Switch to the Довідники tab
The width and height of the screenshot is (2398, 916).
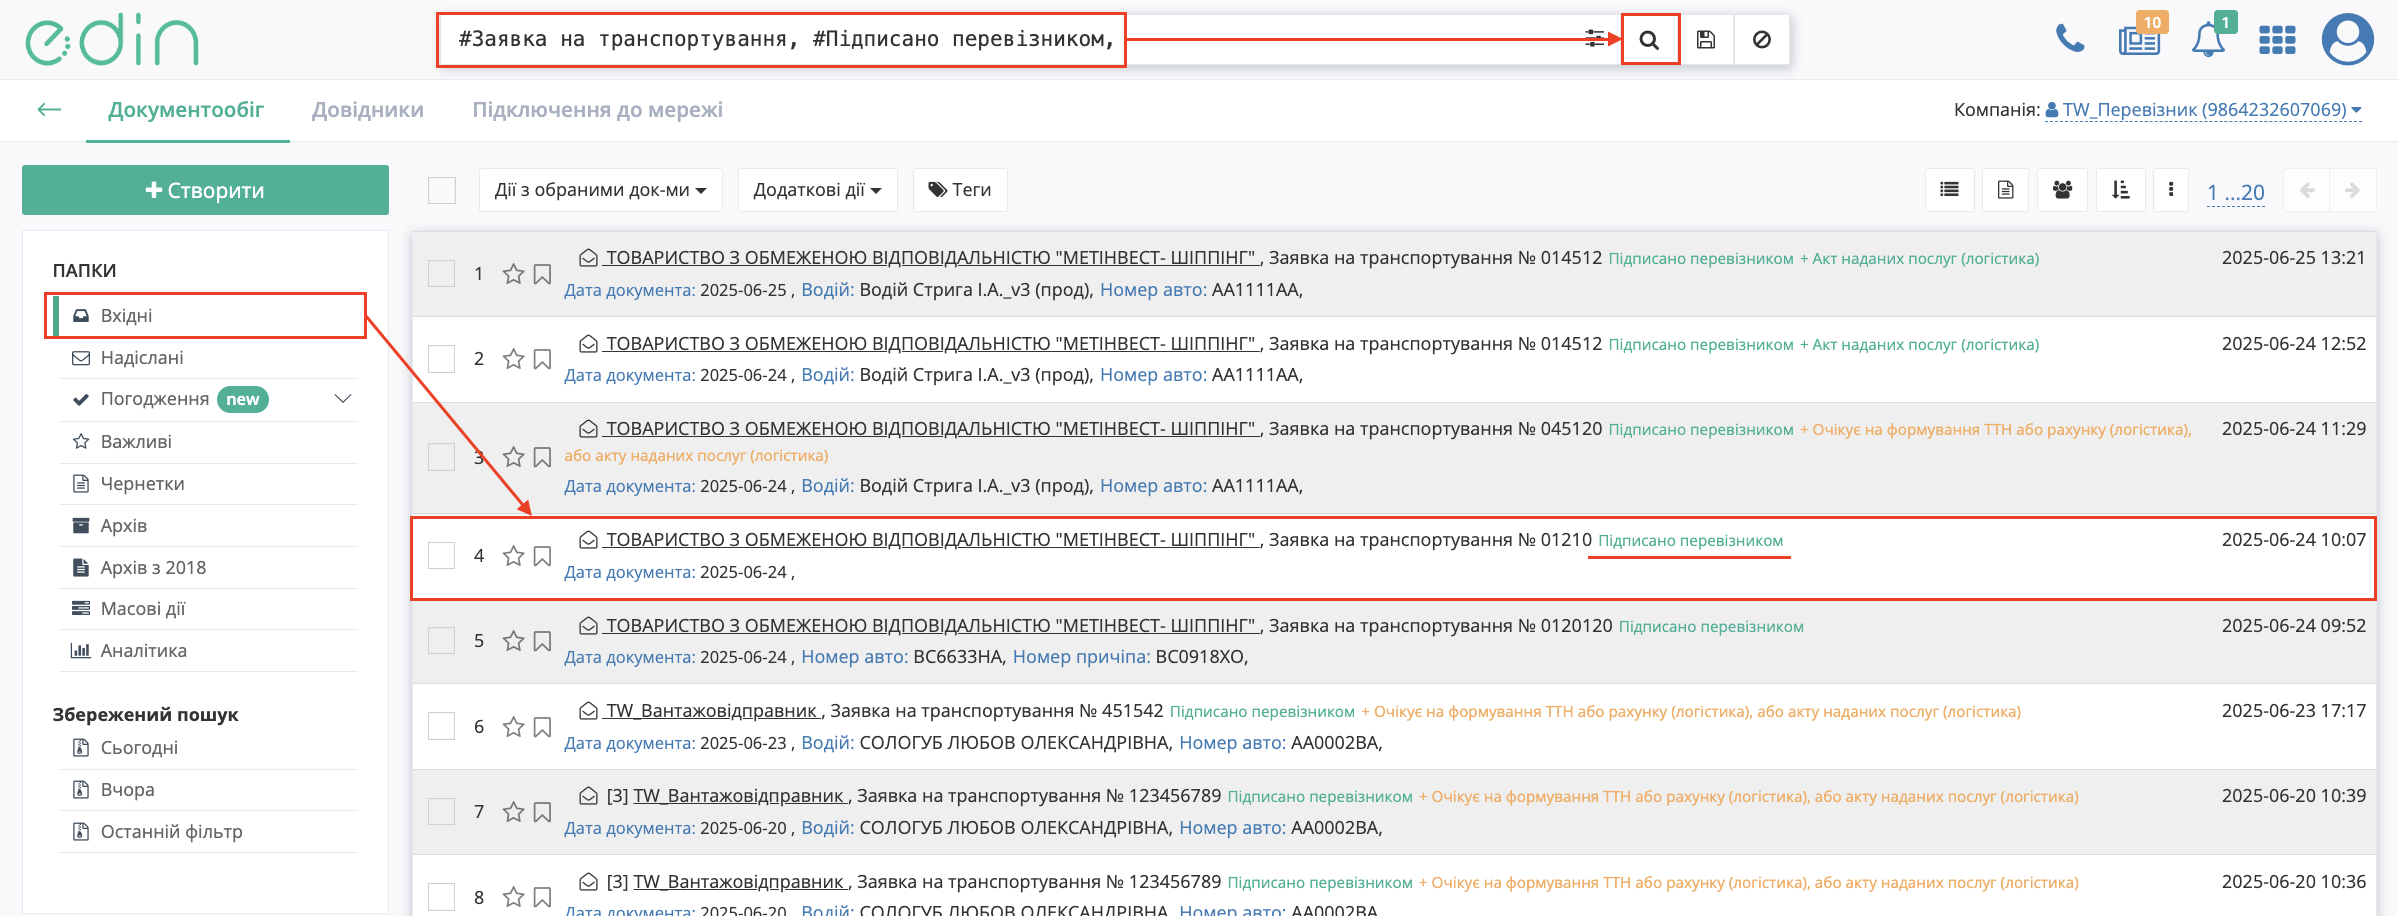(368, 110)
